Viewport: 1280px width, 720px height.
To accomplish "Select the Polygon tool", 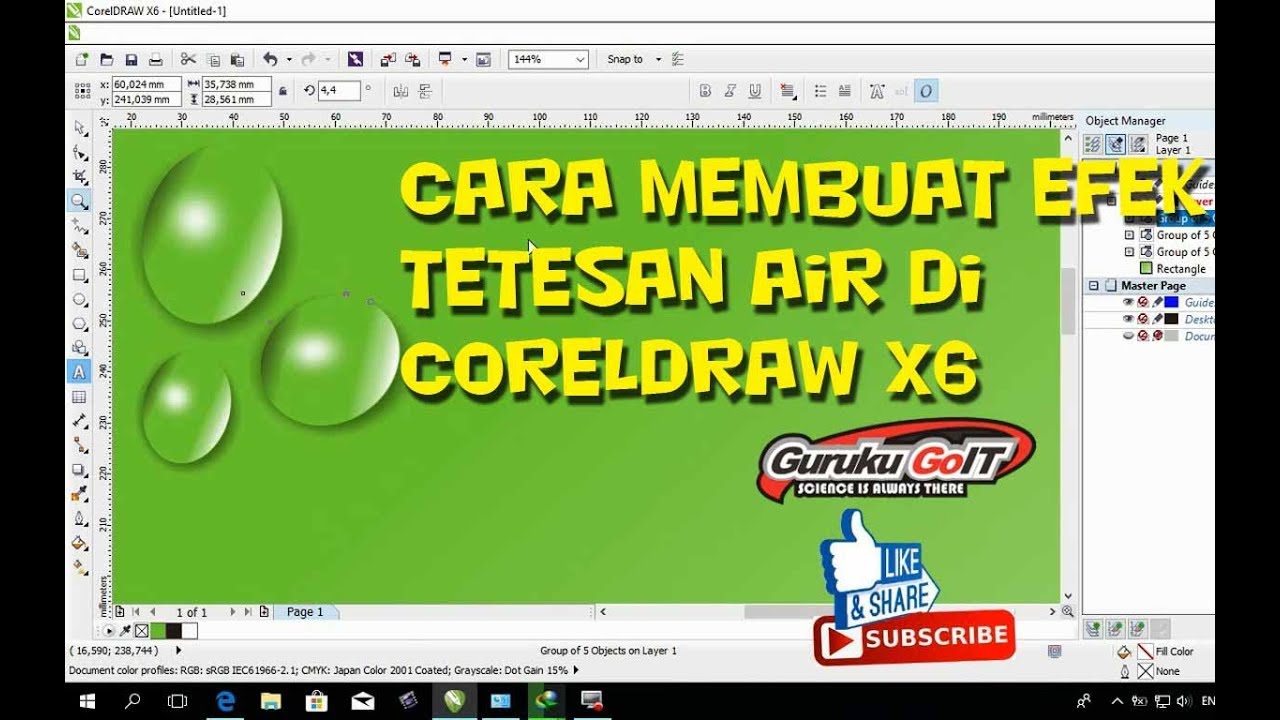I will [79, 324].
